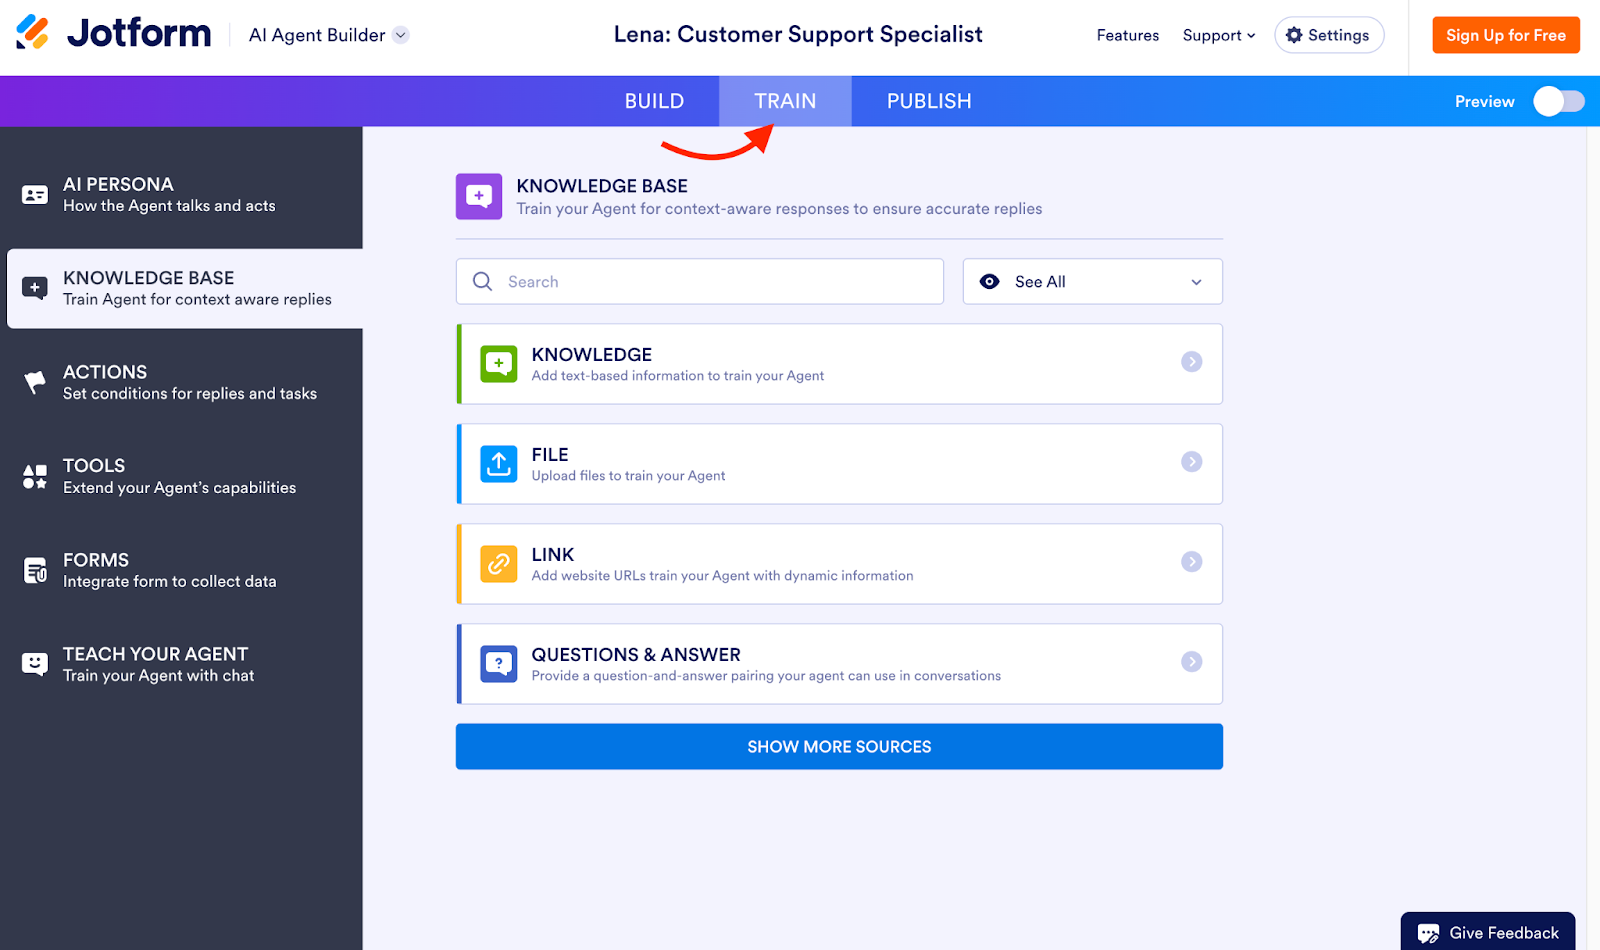The image size is (1600, 950).
Task: Select the AI Persona sidebar icon
Action: [x=35, y=194]
